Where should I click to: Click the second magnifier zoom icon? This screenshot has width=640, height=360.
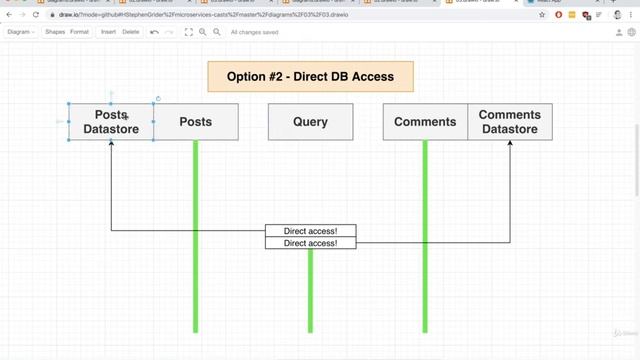[x=217, y=32]
